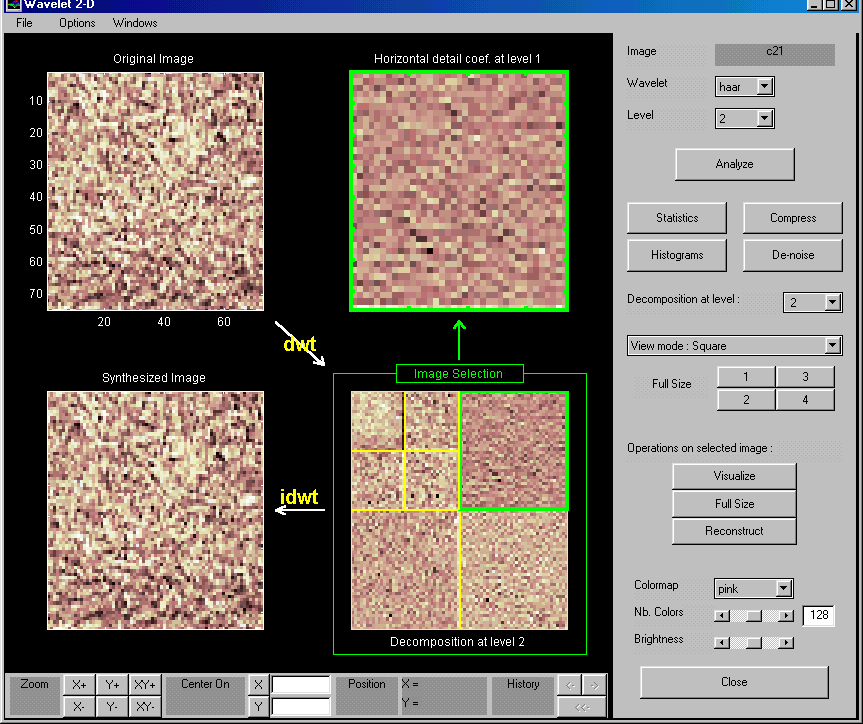The width and height of the screenshot is (863, 724).
Task: Click the XY- zoom button
Action: [145, 706]
